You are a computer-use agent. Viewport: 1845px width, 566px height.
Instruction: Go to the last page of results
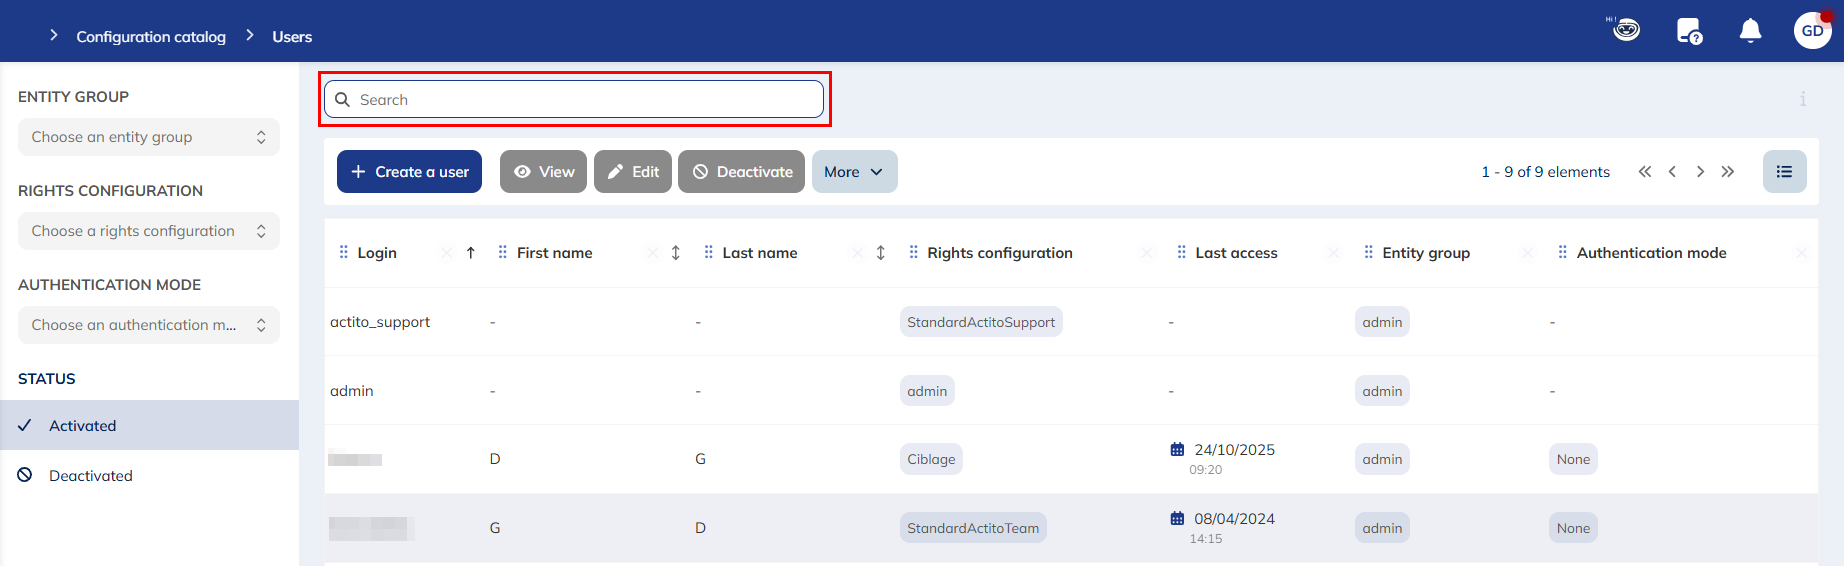[1728, 172]
